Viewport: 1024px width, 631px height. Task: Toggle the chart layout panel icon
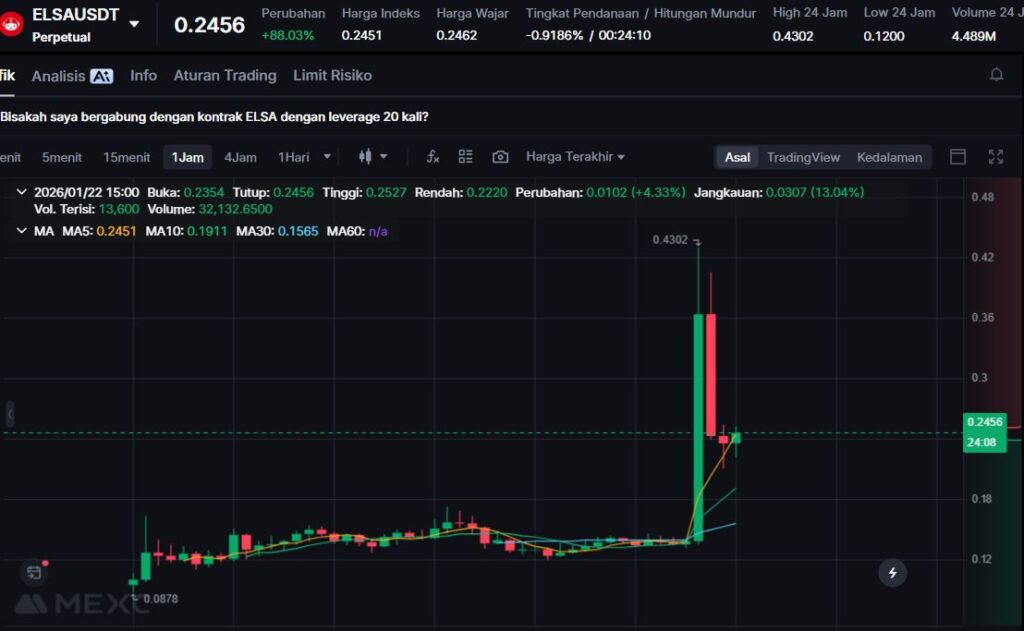[958, 157]
